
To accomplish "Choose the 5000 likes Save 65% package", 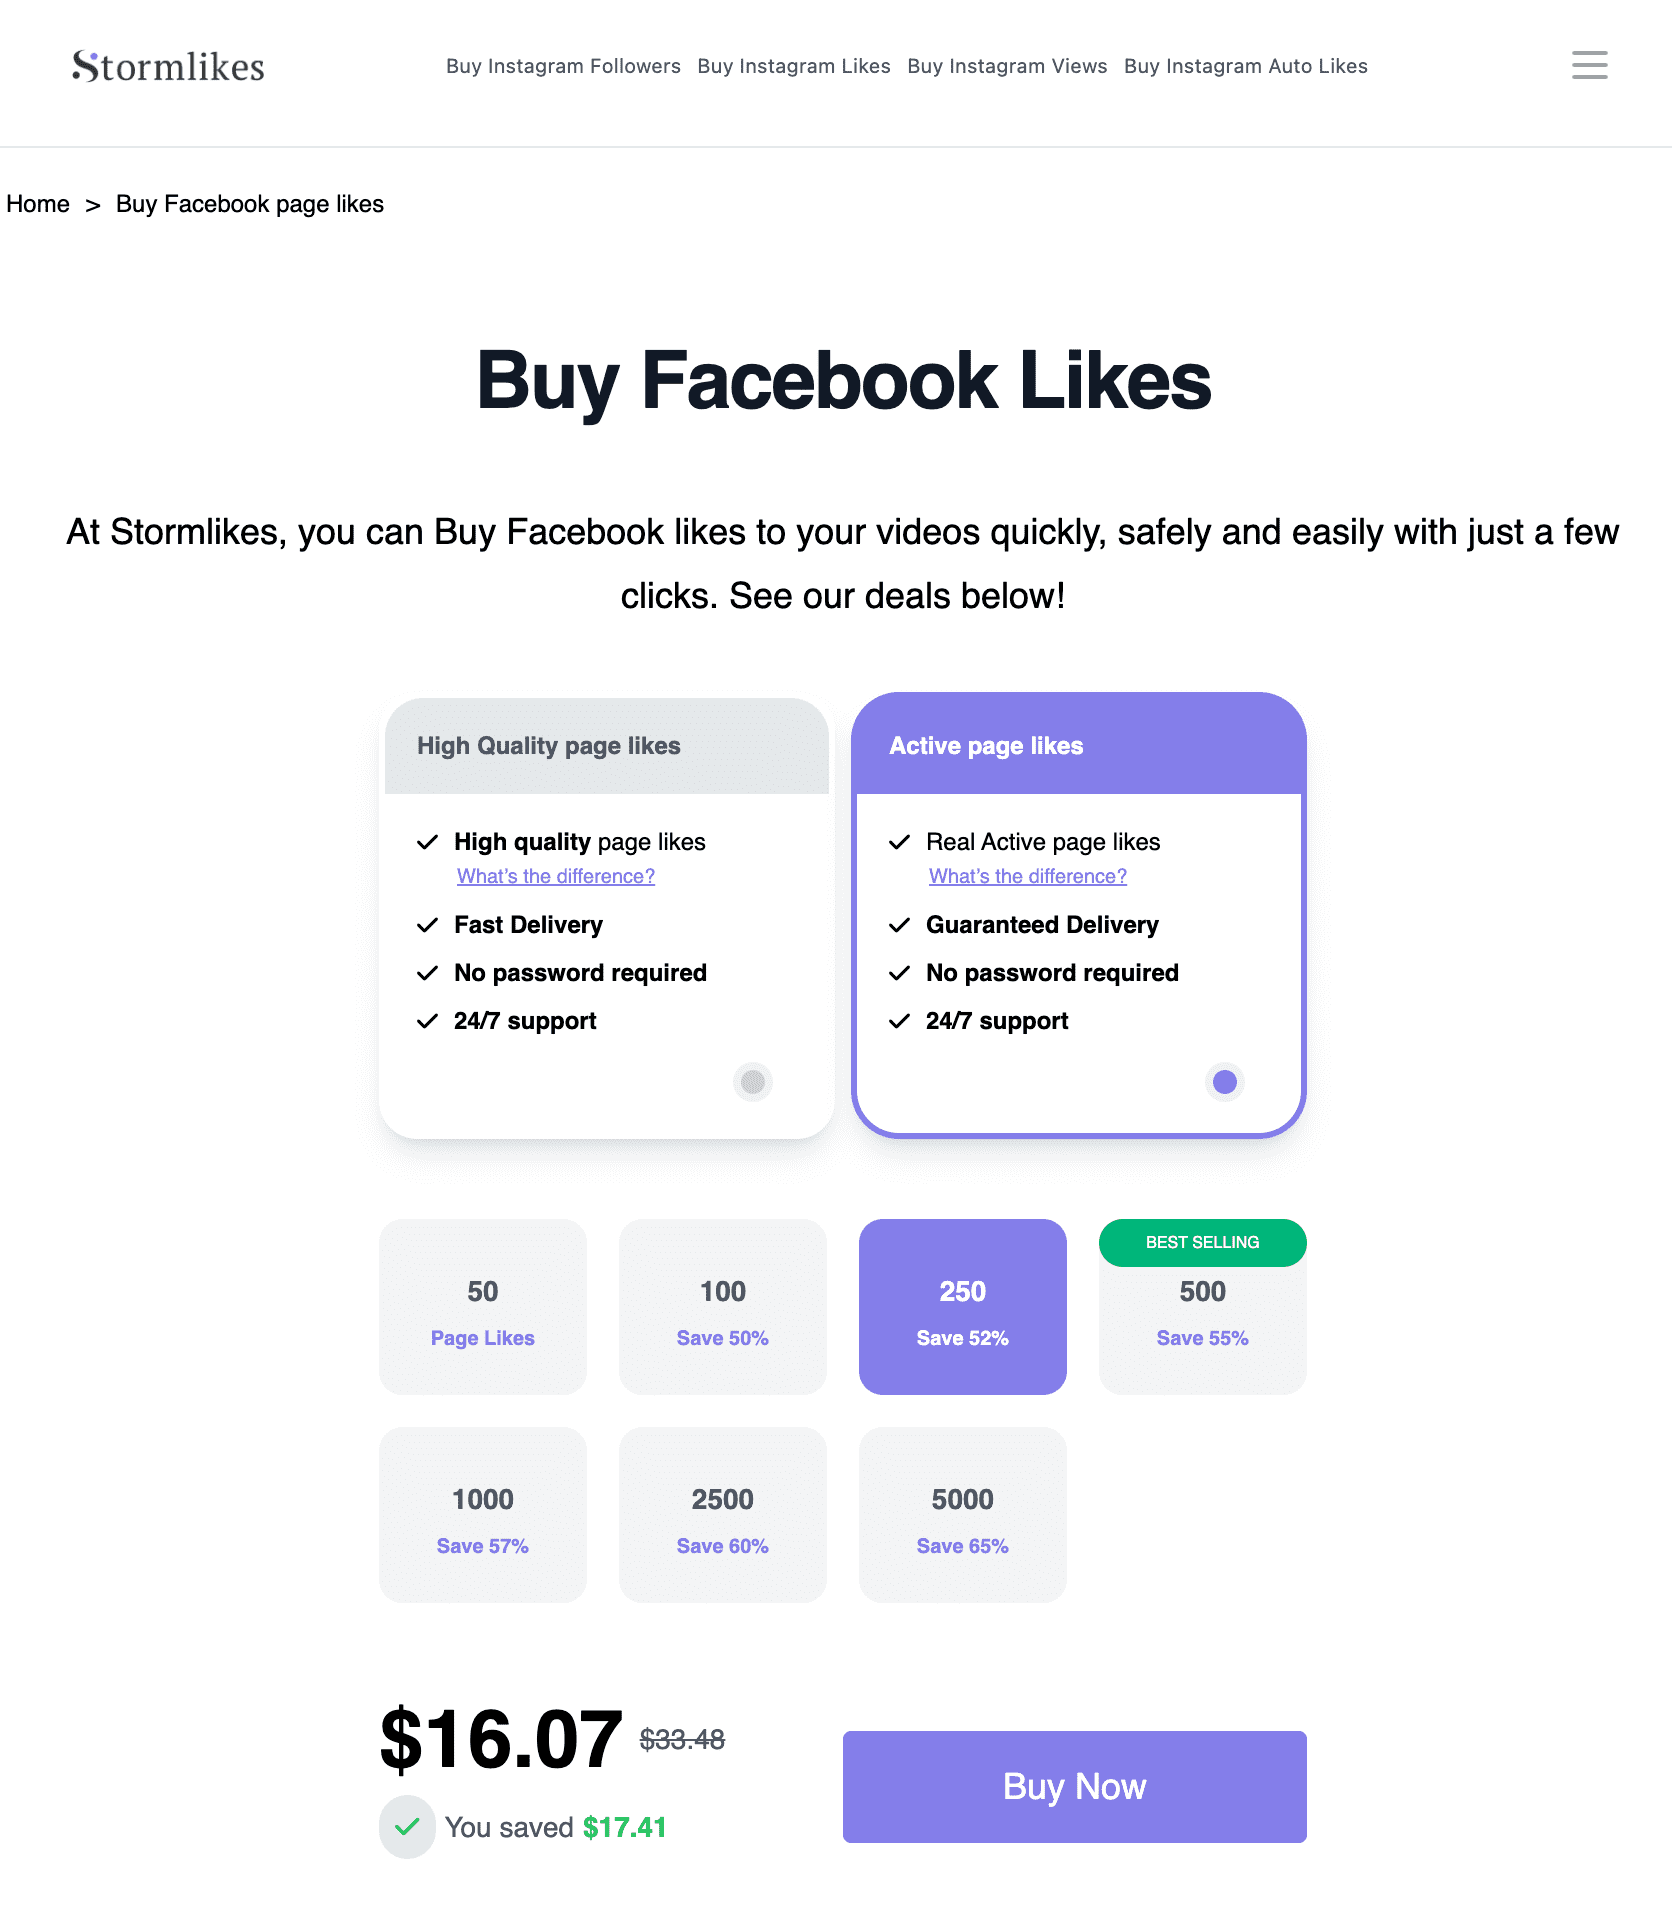I will point(963,1515).
